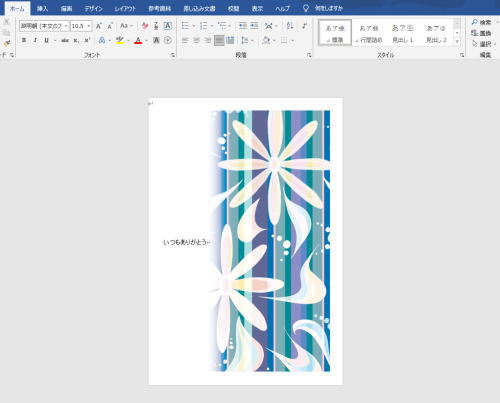Click the numbered list icon

203,26
